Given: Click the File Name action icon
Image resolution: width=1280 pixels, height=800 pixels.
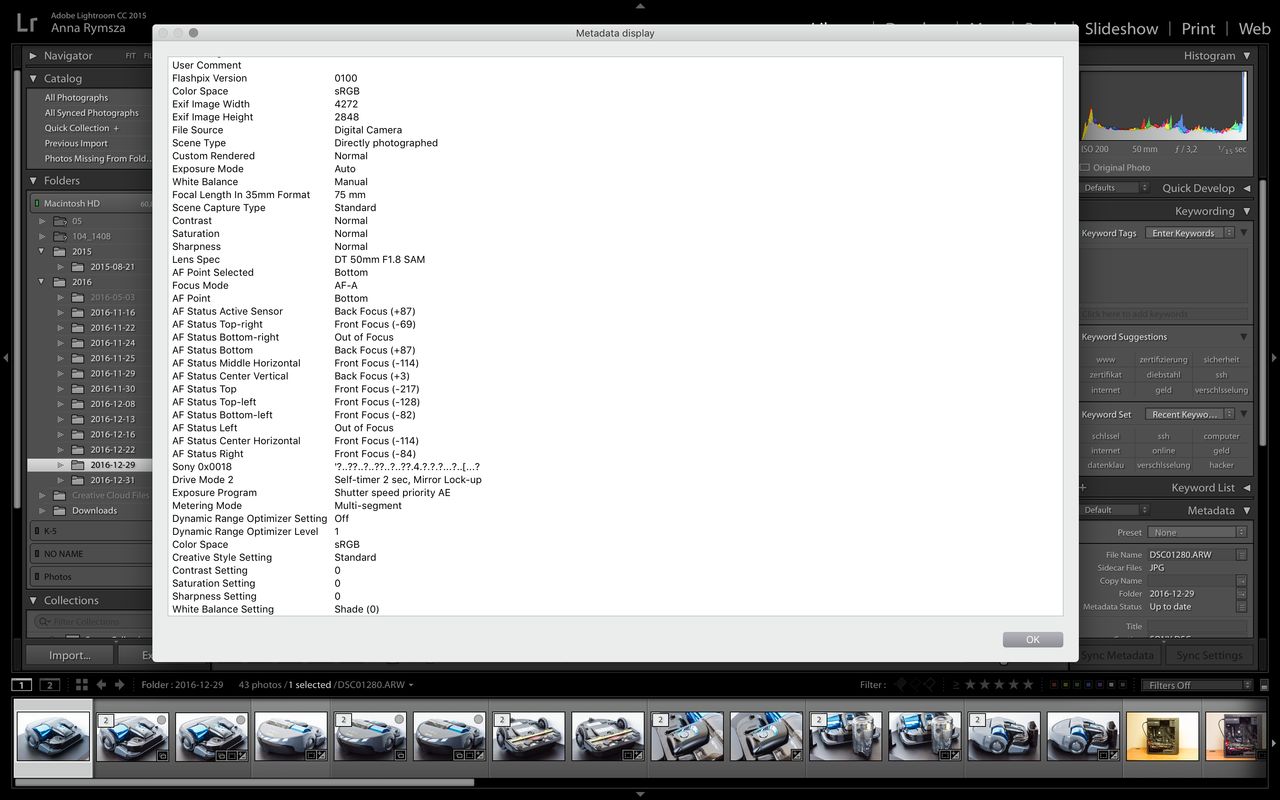Looking at the screenshot, I should 1241,555.
